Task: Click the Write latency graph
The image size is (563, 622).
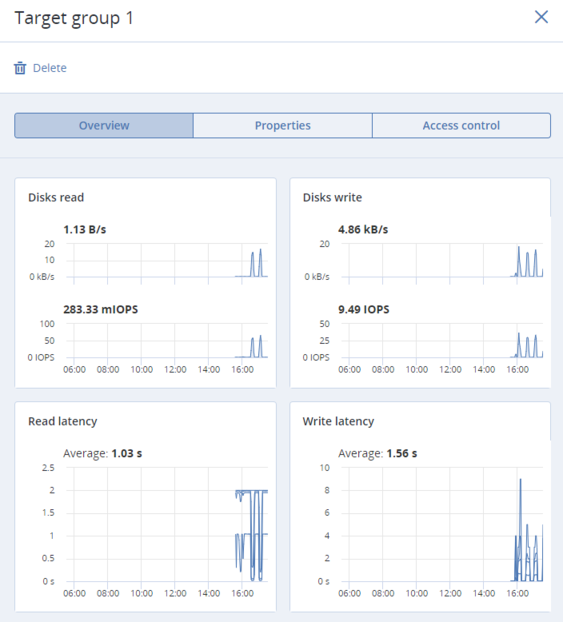Action: pos(442,524)
